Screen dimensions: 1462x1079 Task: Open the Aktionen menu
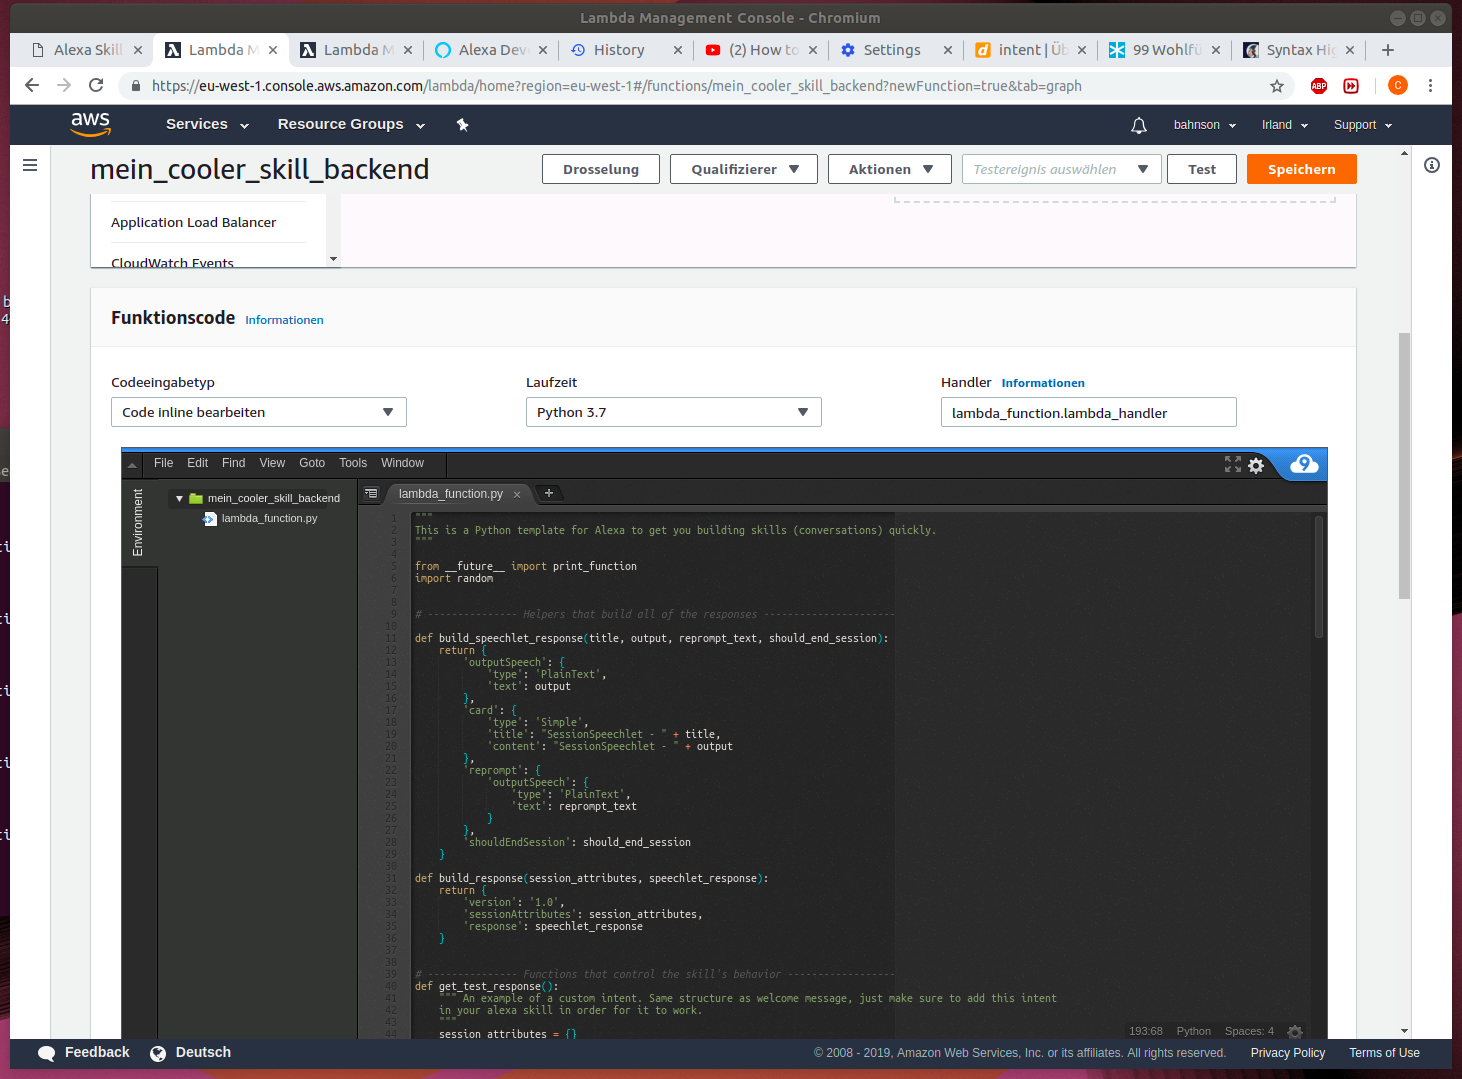[888, 168]
